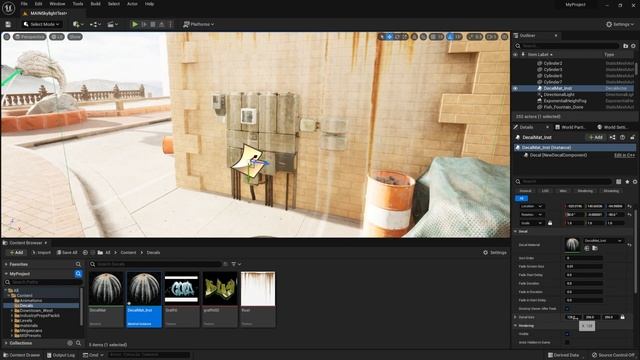This screenshot has width=640, height=360.
Task: Open the Decal Material asset dropdown
Action: pyautogui.click(x=604, y=241)
